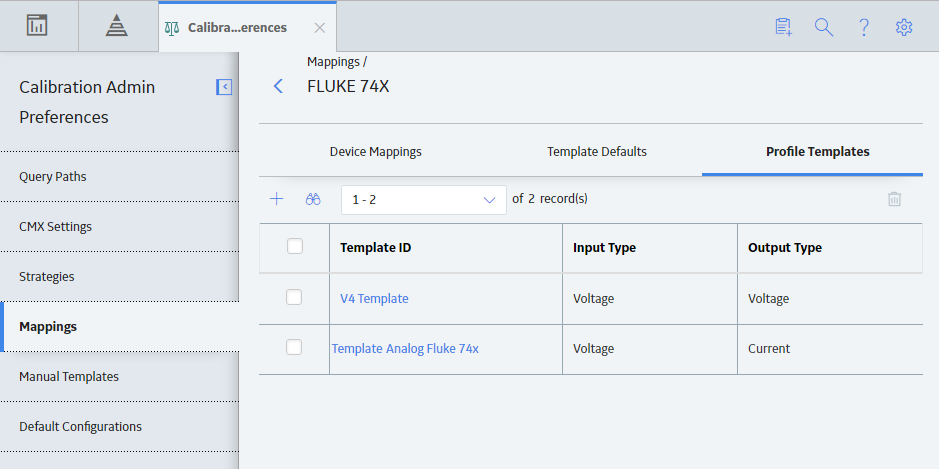This screenshot has height=469, width=939.
Task: Open the asset hierarchy pyramid icon tab
Action: 116,26
